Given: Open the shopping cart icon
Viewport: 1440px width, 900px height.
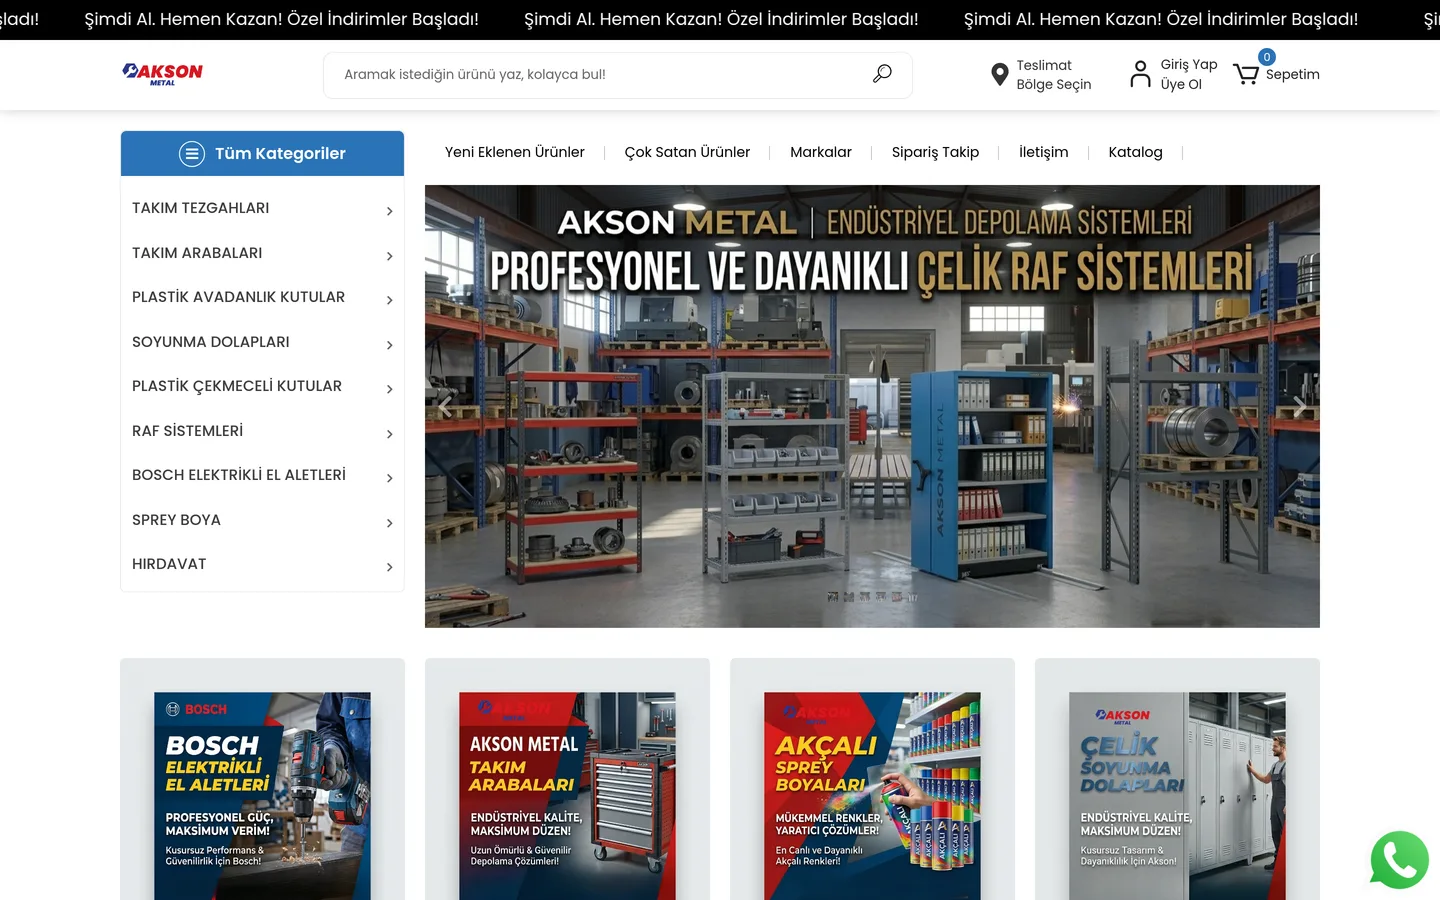Looking at the screenshot, I should coord(1246,74).
